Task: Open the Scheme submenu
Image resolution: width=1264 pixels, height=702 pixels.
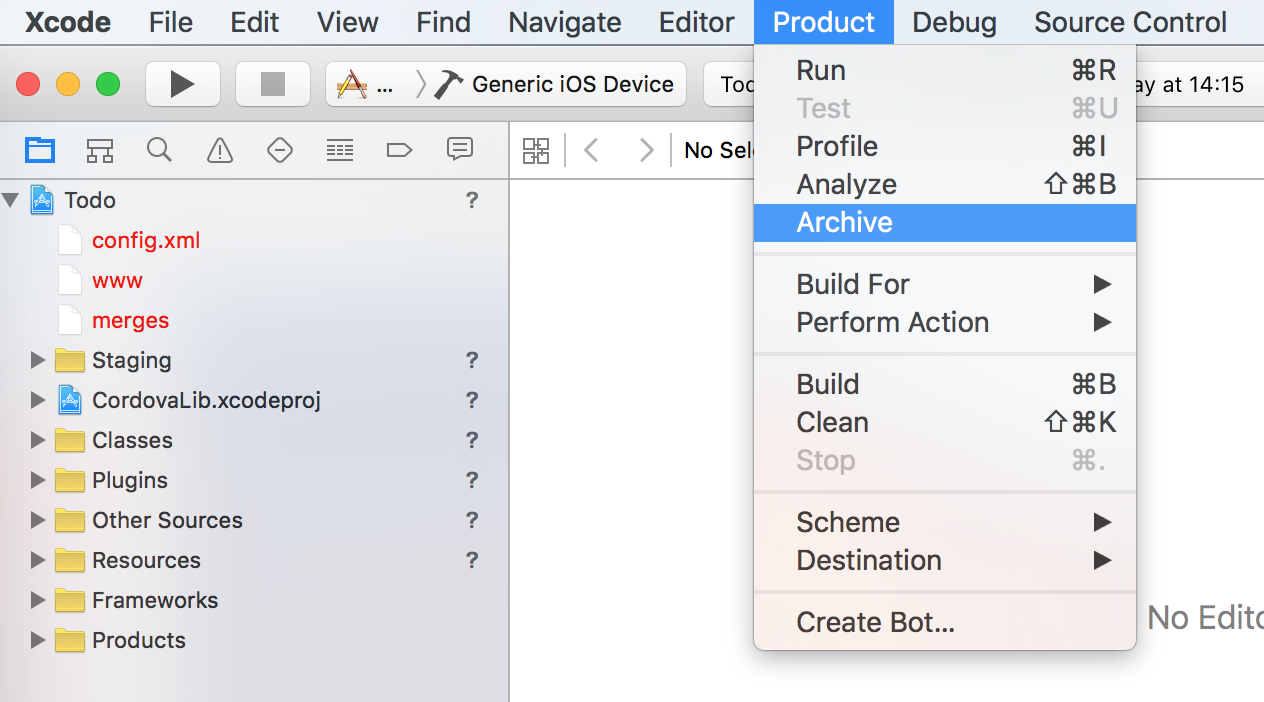Action: pyautogui.click(x=945, y=522)
